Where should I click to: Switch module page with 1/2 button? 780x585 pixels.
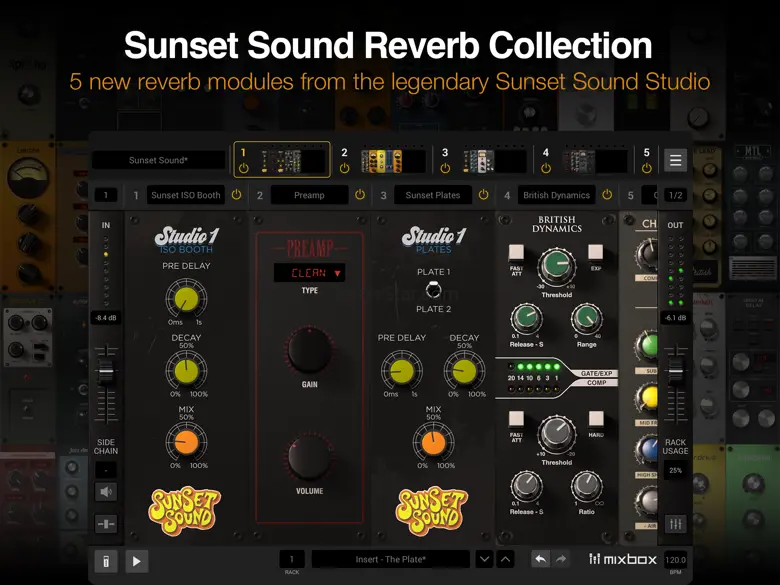click(675, 195)
